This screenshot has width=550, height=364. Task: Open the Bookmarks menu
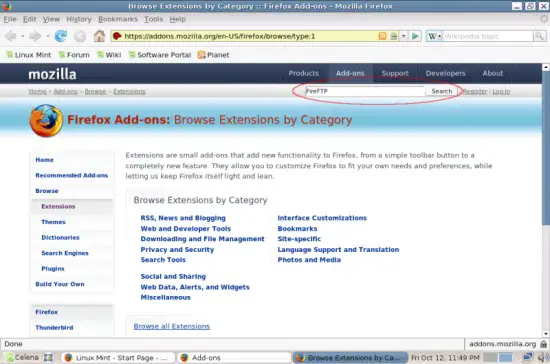pos(118,19)
